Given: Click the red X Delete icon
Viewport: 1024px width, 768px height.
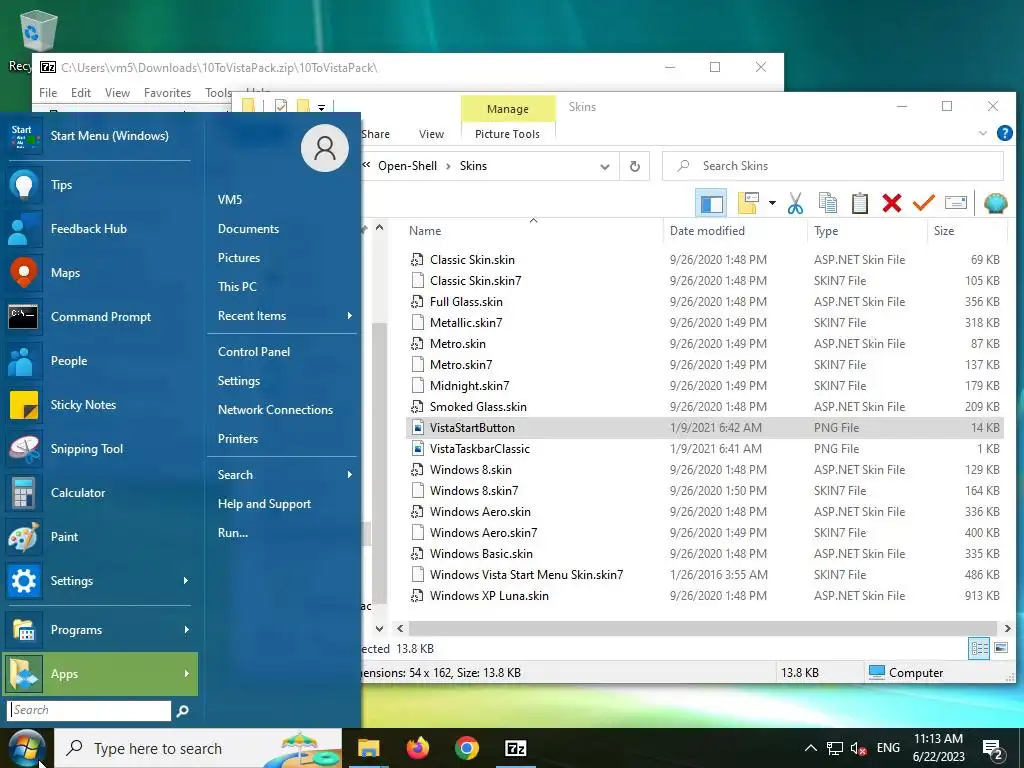Looking at the screenshot, I should click(x=891, y=204).
